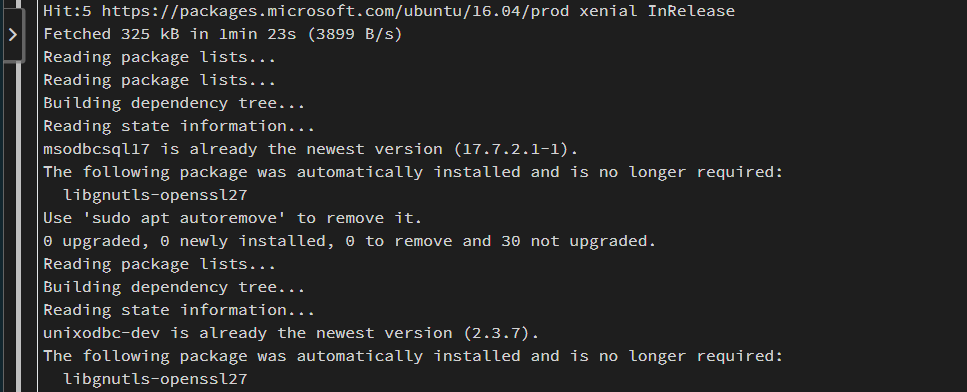Click the first 'Building dependency tree...' line
967x392 pixels.
[x=174, y=103]
